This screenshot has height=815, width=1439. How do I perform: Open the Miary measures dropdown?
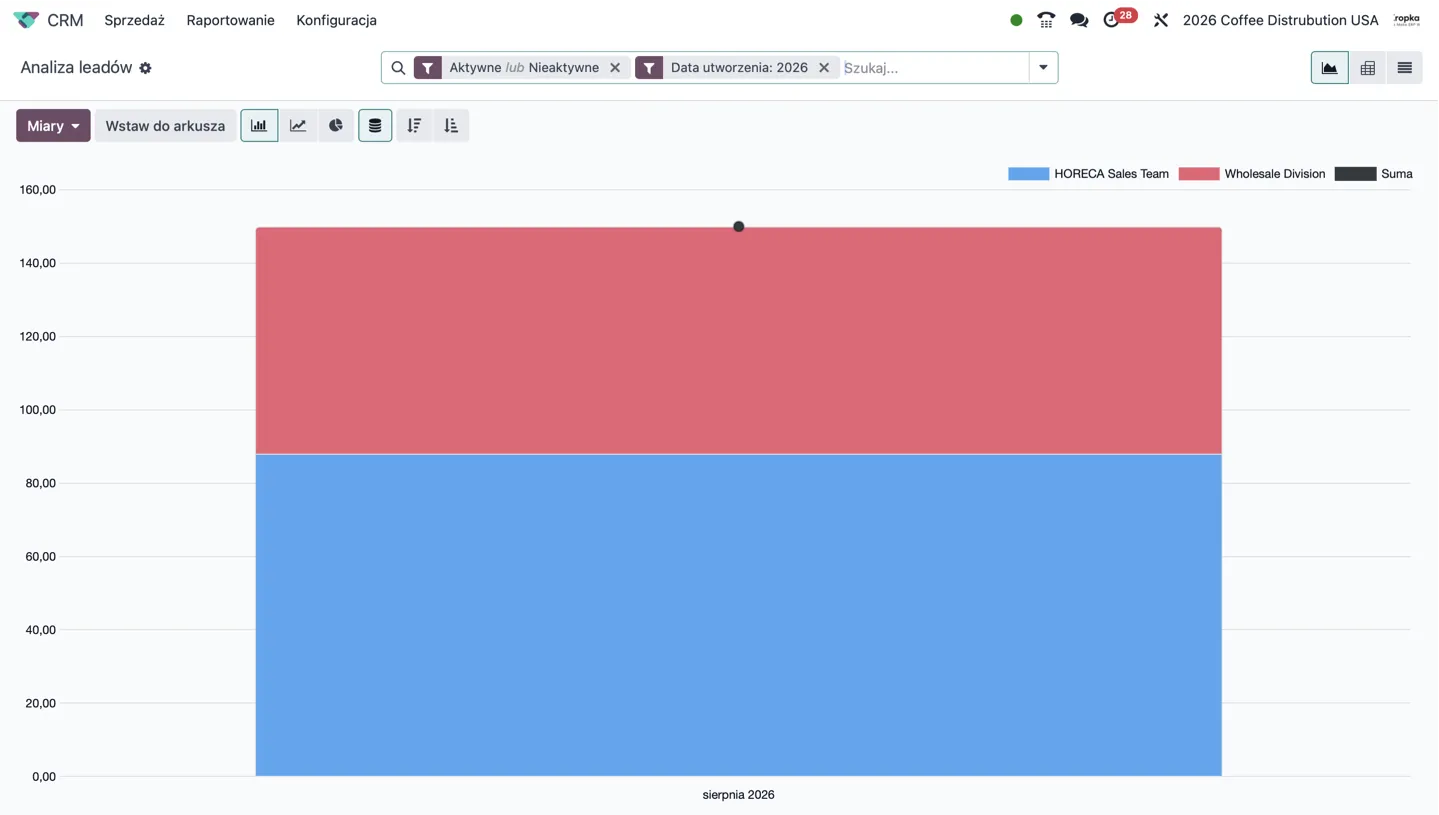pos(53,126)
